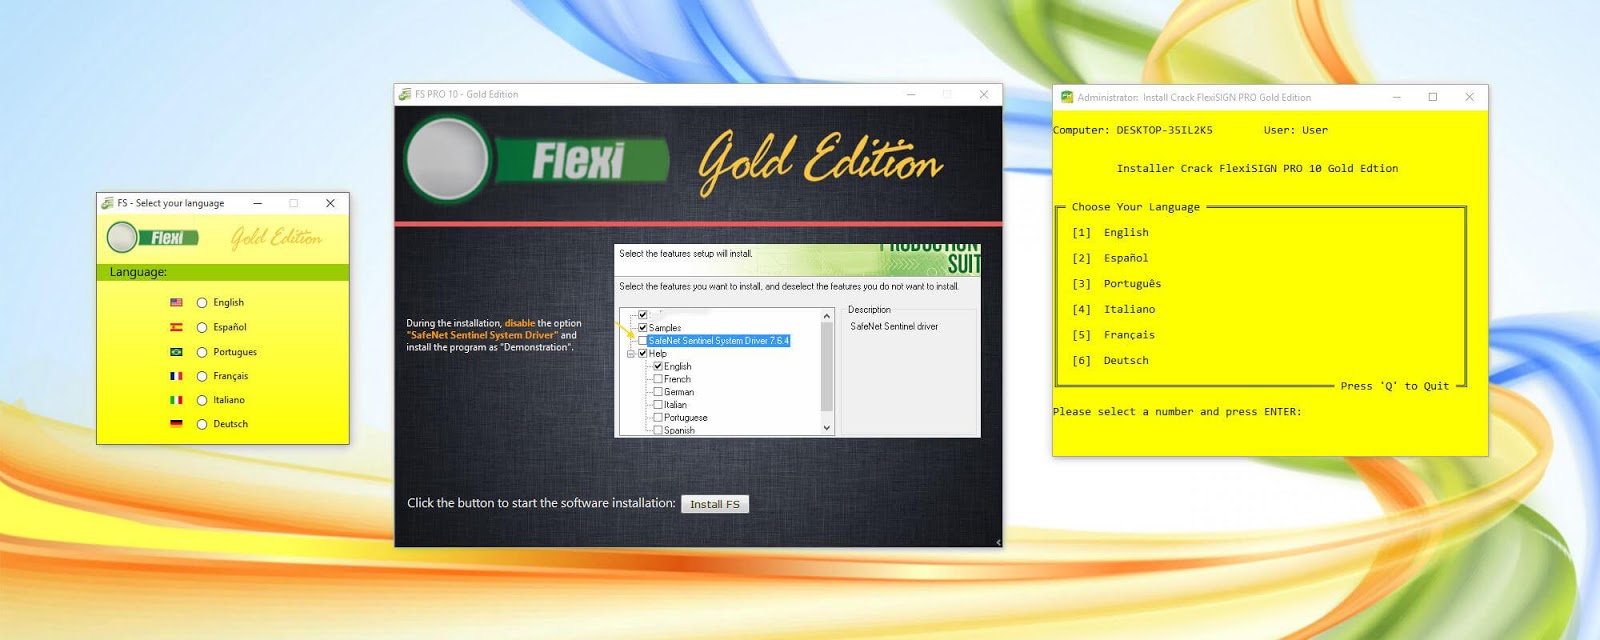
Task: Click the 'User: User' console text
Action: pyautogui.click(x=1296, y=130)
